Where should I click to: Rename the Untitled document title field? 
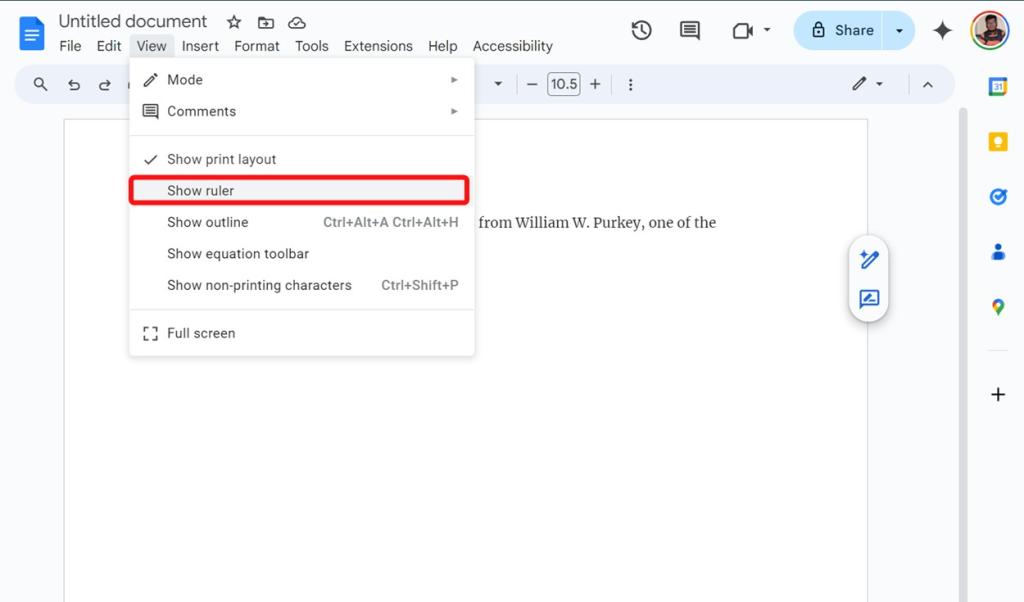tap(132, 20)
